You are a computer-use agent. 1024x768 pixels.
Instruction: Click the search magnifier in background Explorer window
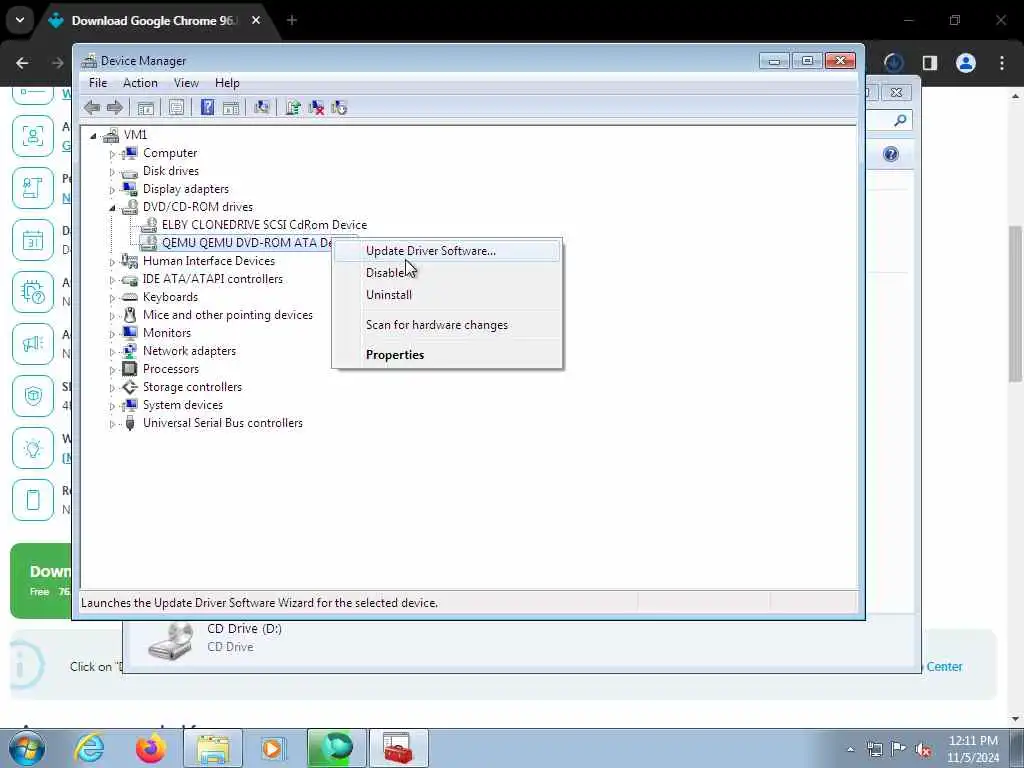click(901, 120)
